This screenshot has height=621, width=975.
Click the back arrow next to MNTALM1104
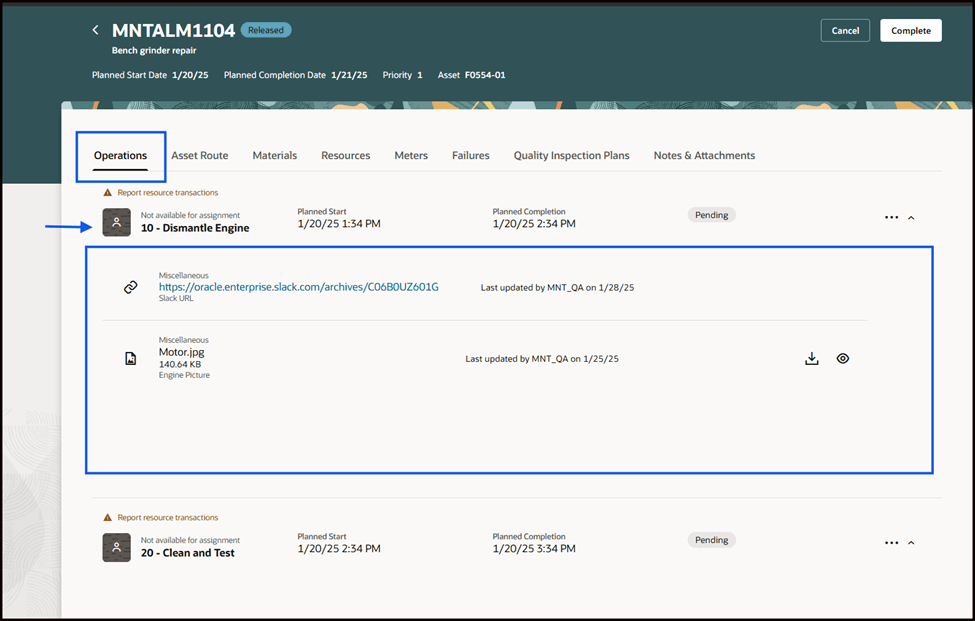pyautogui.click(x=95, y=30)
